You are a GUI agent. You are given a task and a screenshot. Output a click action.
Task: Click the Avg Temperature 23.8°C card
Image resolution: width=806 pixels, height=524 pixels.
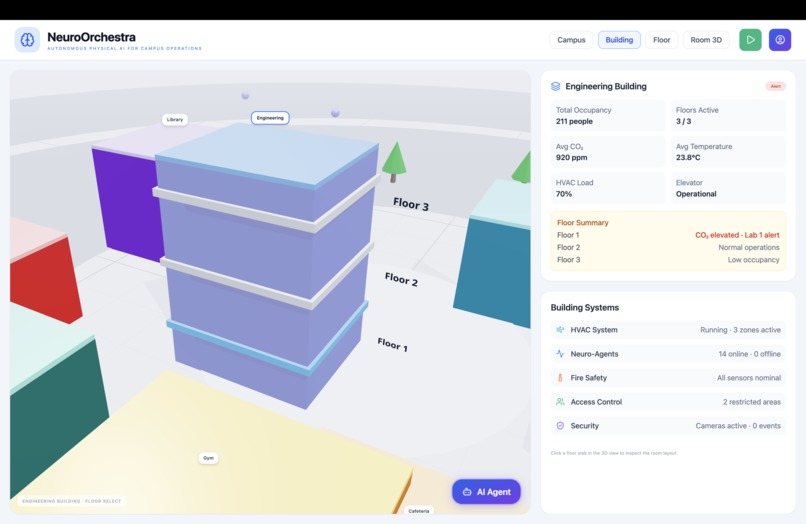(x=728, y=152)
